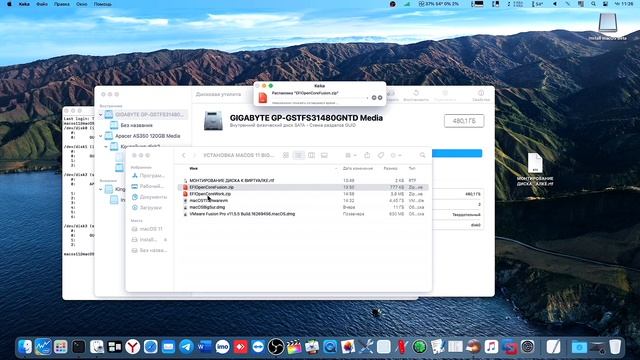640x360 pixels.
Task: Click the Finder tag icon
Action: tap(381, 156)
